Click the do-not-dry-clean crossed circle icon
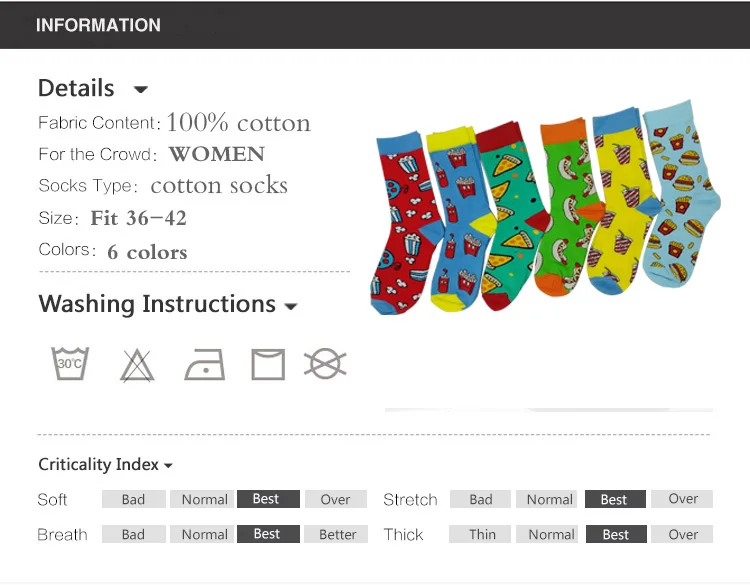 (x=325, y=364)
